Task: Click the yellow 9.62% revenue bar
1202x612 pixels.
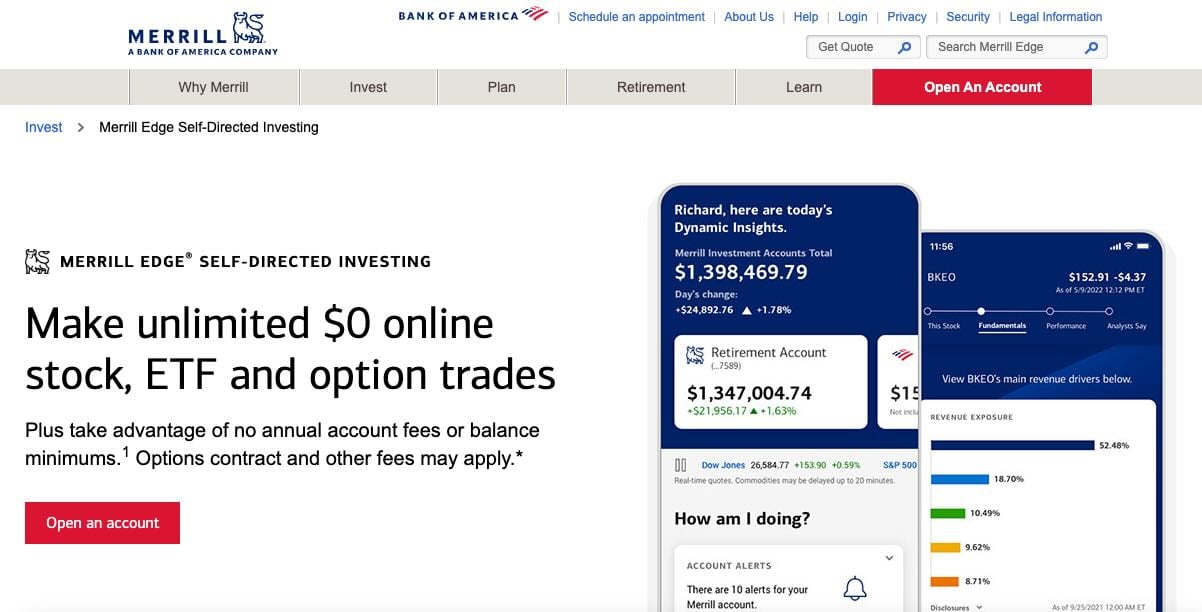Action: point(946,547)
